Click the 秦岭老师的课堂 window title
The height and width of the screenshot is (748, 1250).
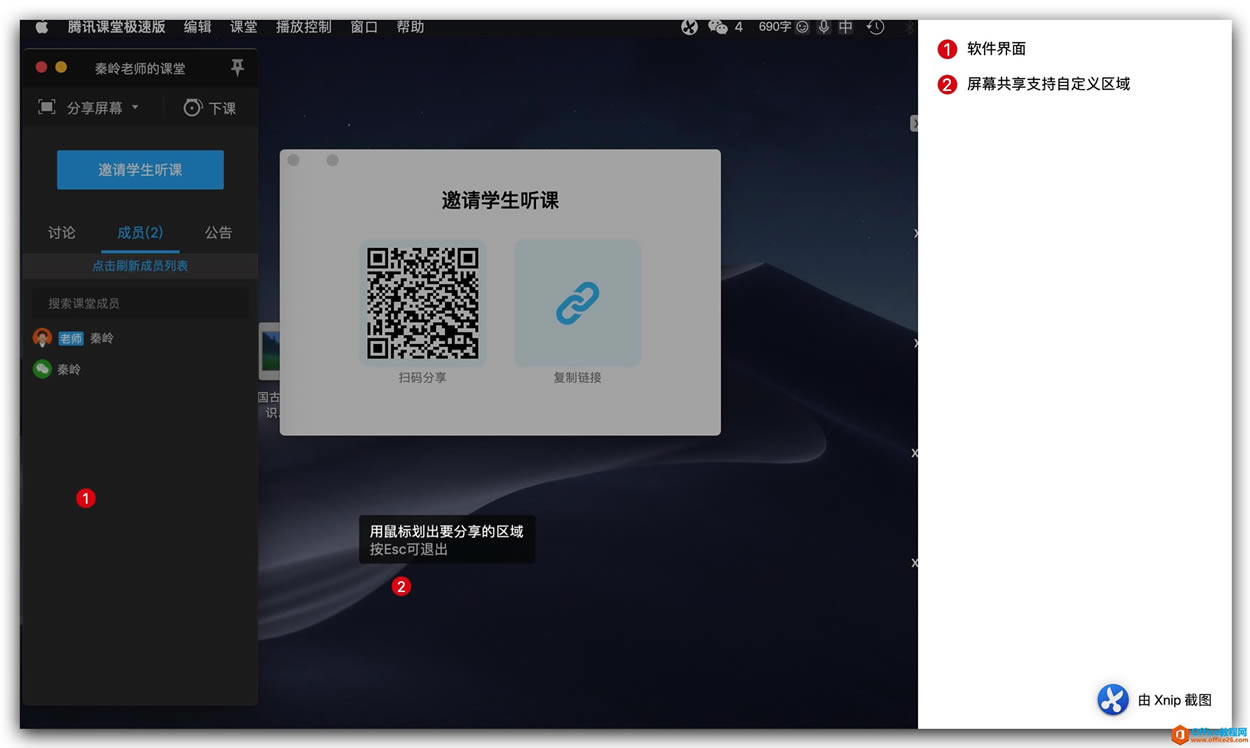tap(140, 68)
